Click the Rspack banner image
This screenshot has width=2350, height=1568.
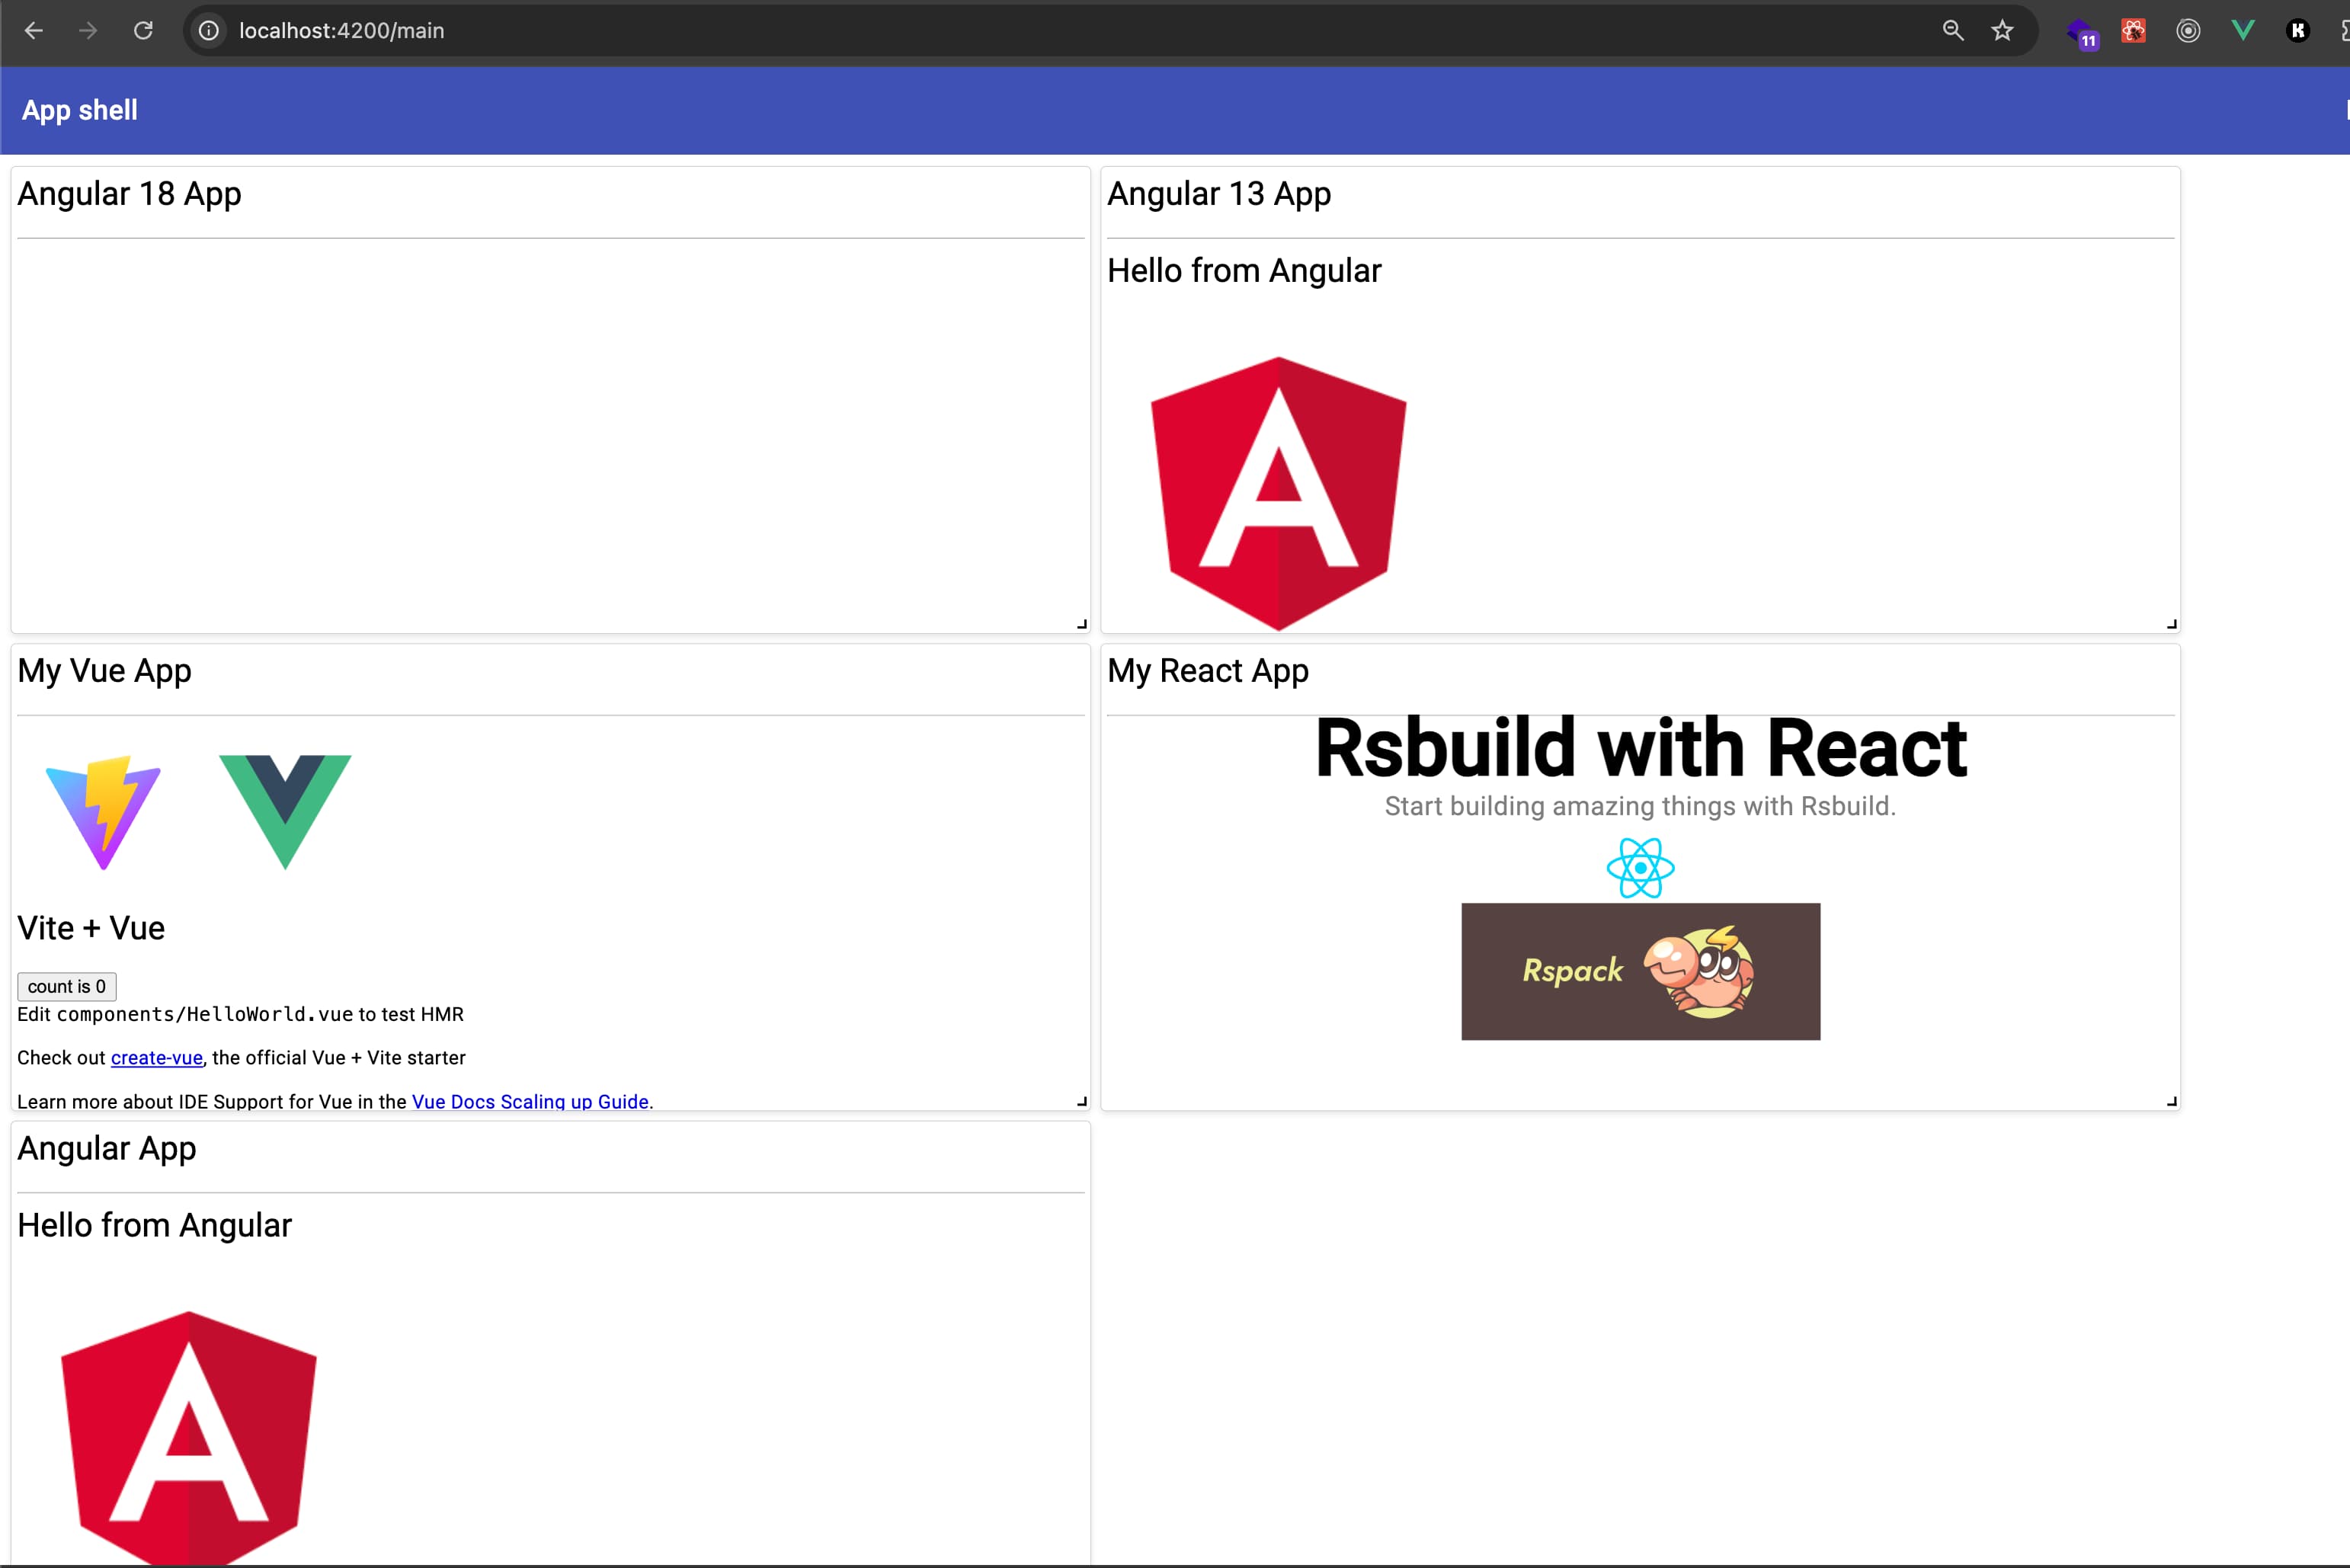click(x=1640, y=971)
